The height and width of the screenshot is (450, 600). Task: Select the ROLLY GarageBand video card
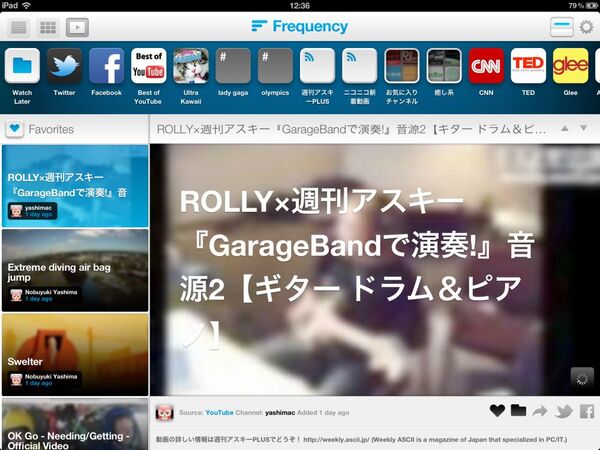tap(75, 186)
